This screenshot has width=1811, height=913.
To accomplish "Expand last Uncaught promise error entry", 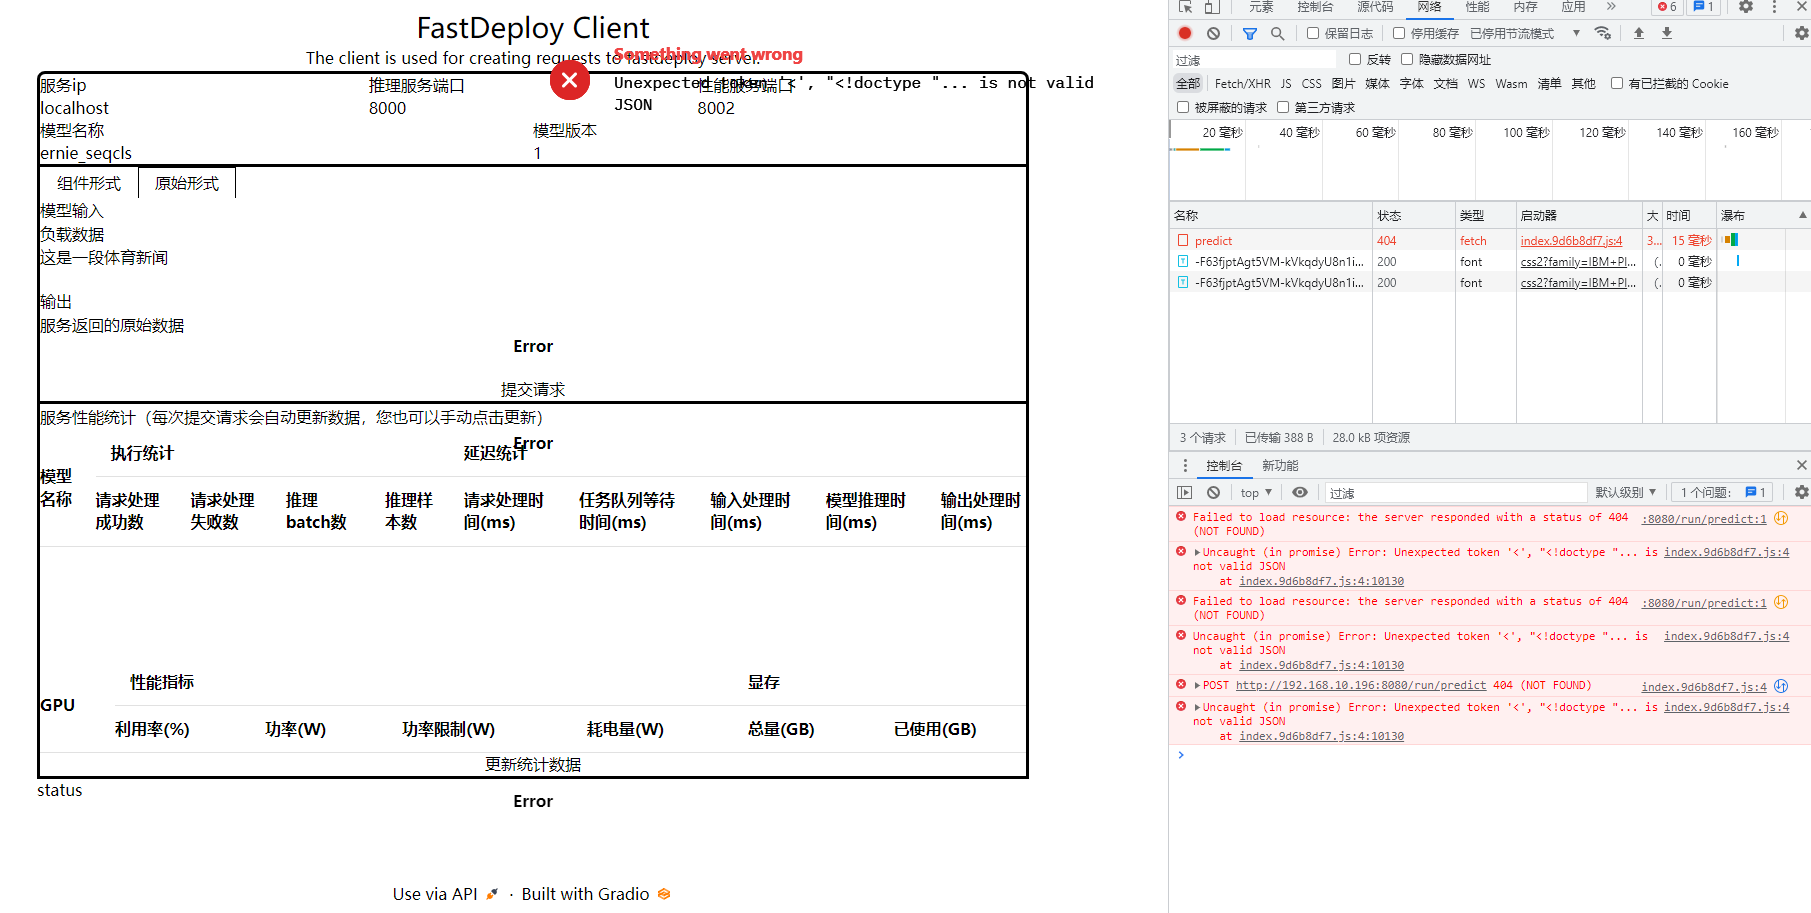I will click(x=1197, y=707).
